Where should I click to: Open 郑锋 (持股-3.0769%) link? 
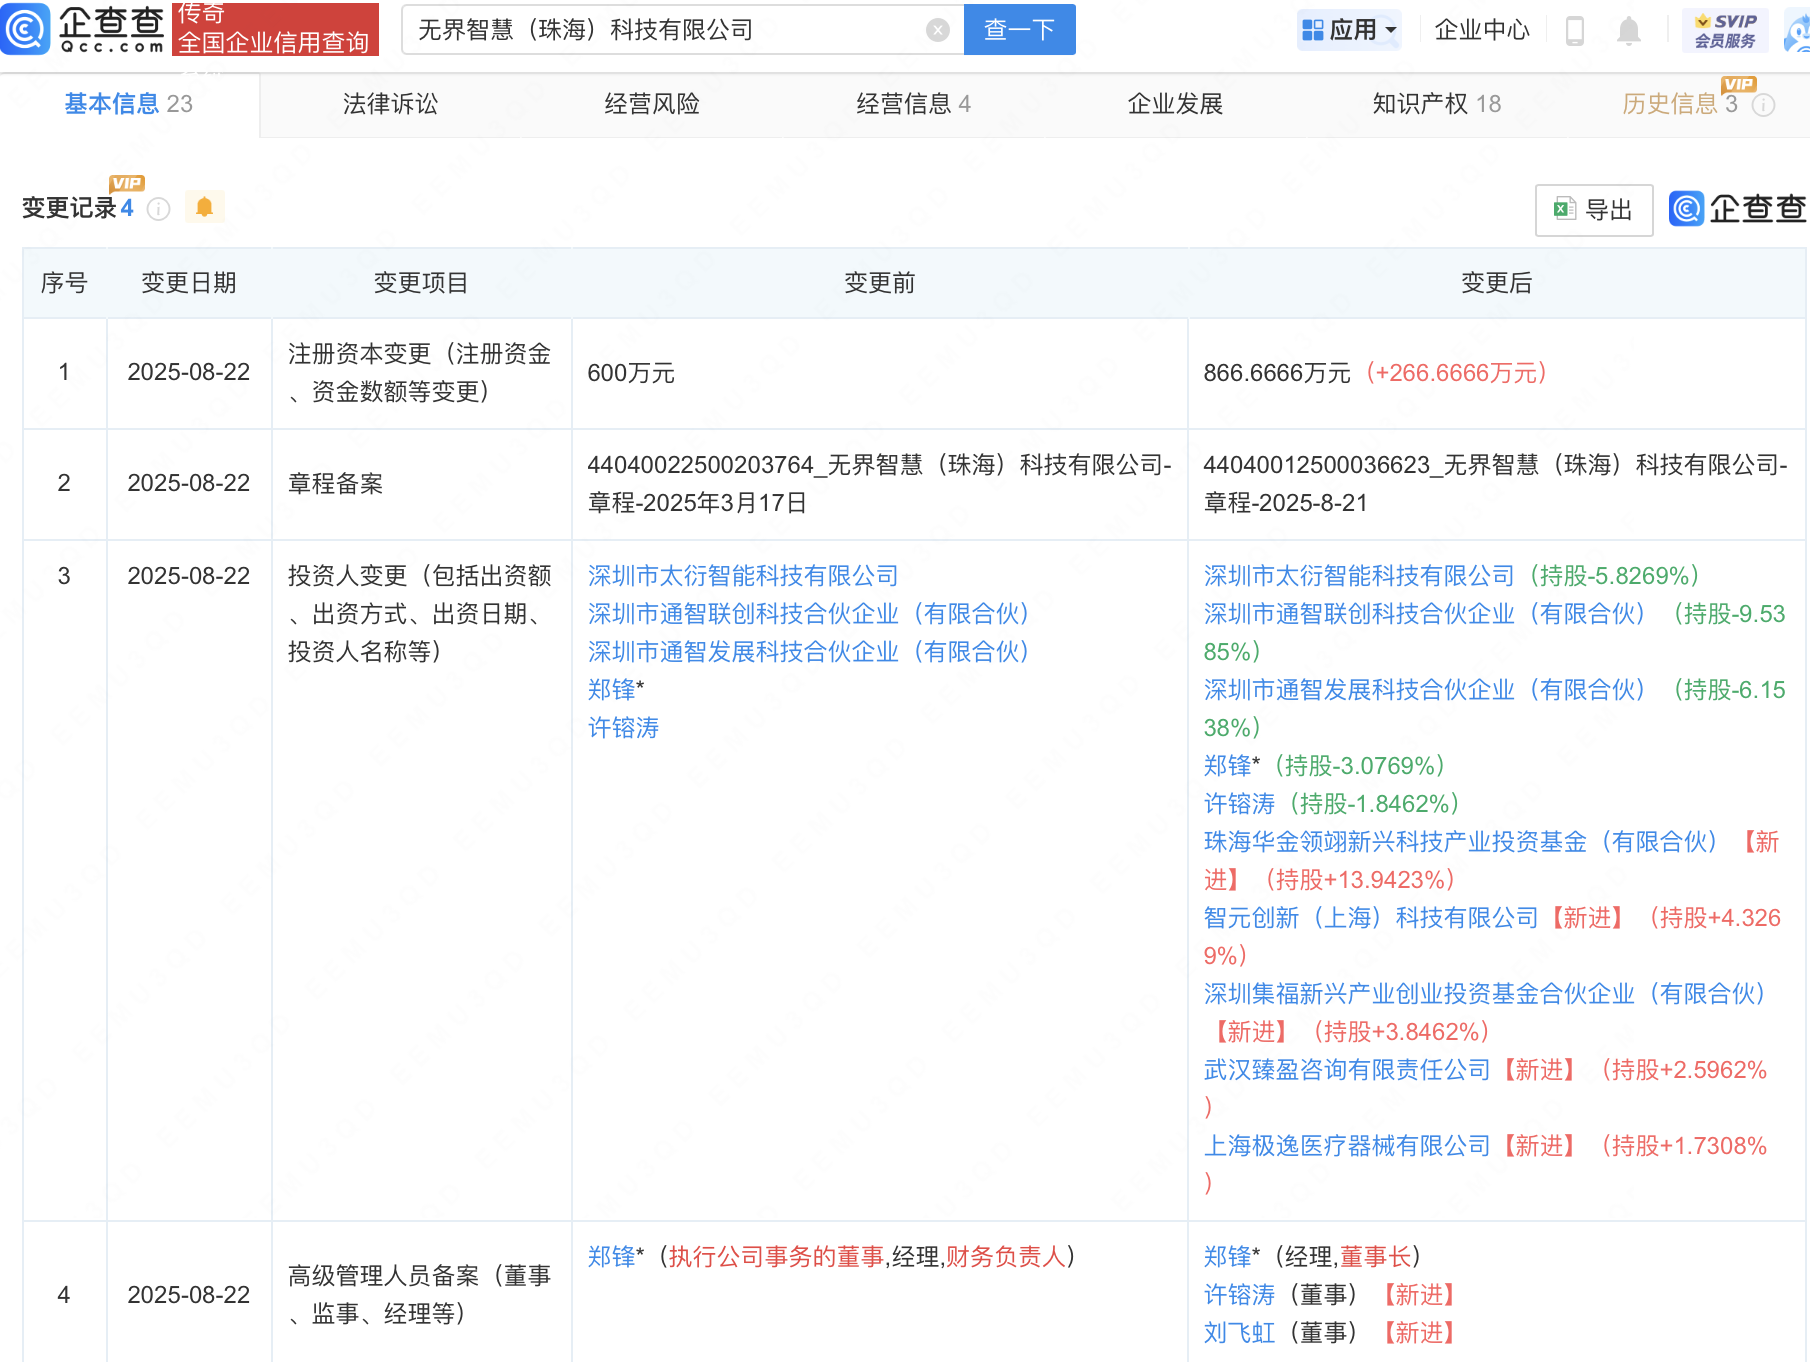1228,766
